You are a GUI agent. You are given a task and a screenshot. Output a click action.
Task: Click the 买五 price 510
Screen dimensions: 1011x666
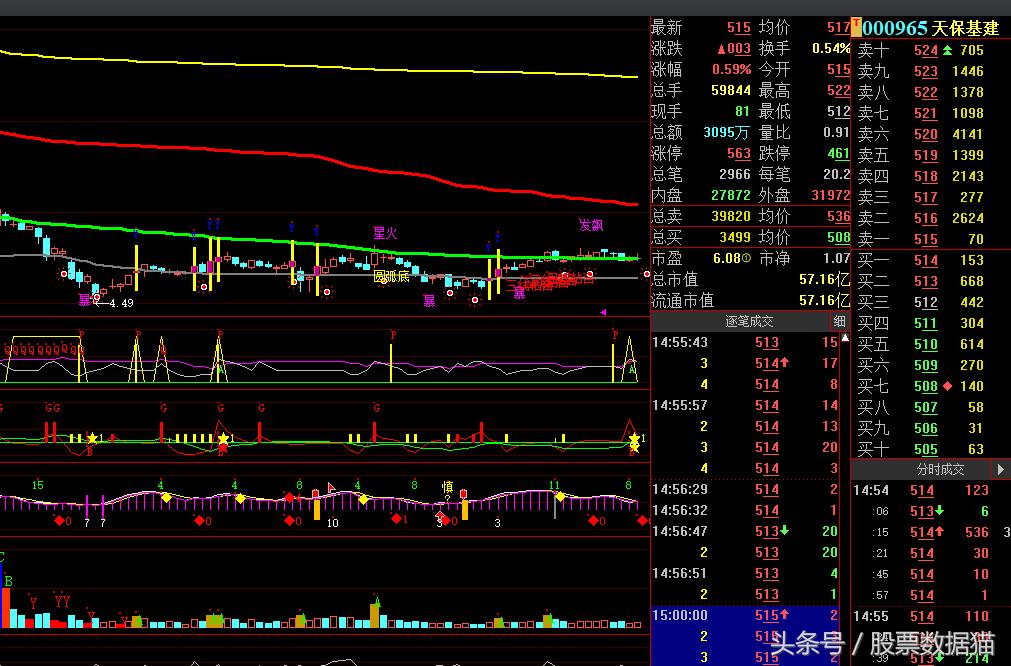click(x=925, y=344)
